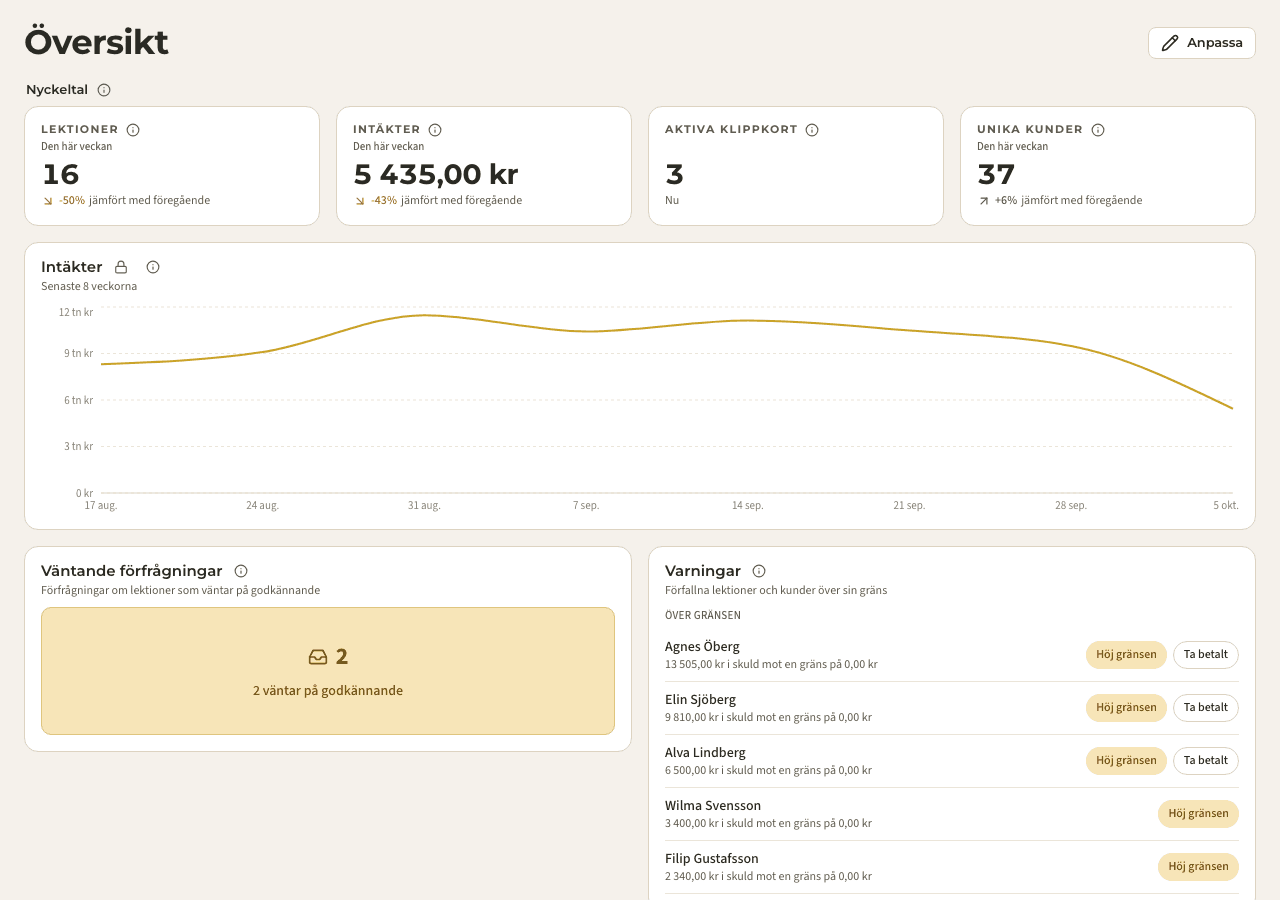Image resolution: width=1280 pixels, height=900 pixels.
Task: Click the '31 aug.' chart axis label
Action: tap(424, 506)
